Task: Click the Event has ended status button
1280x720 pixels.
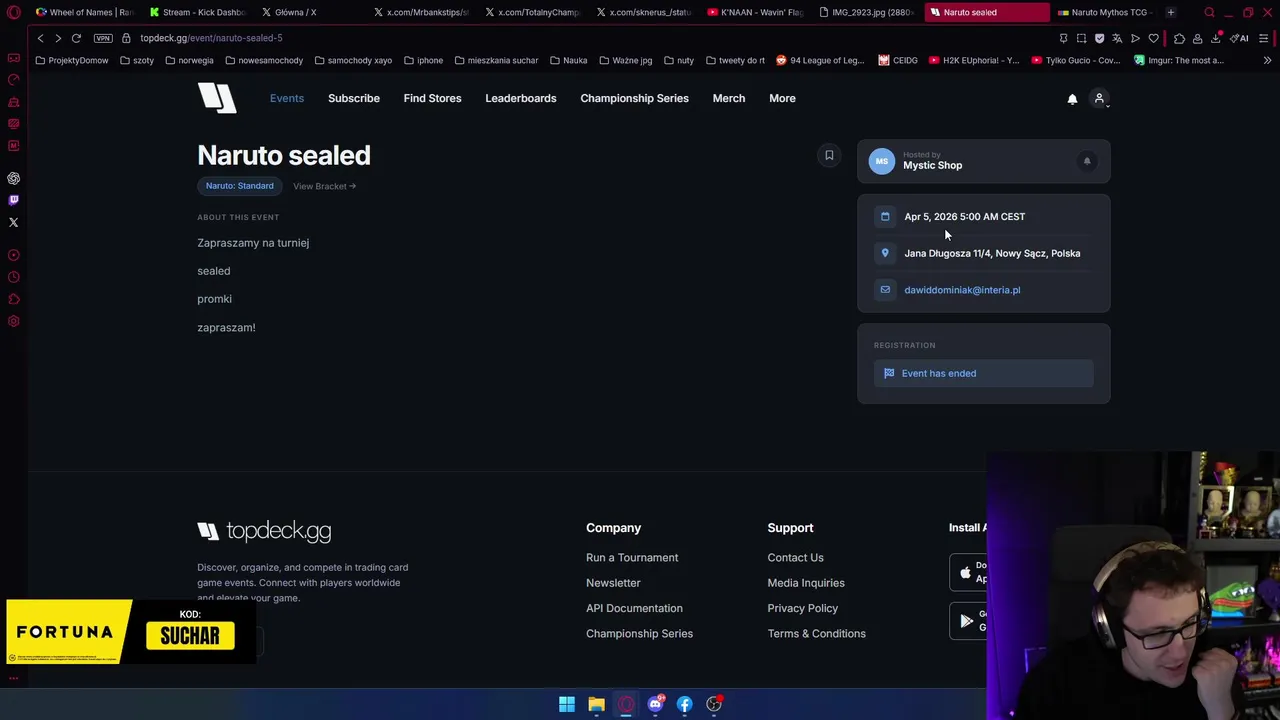Action: tap(984, 373)
